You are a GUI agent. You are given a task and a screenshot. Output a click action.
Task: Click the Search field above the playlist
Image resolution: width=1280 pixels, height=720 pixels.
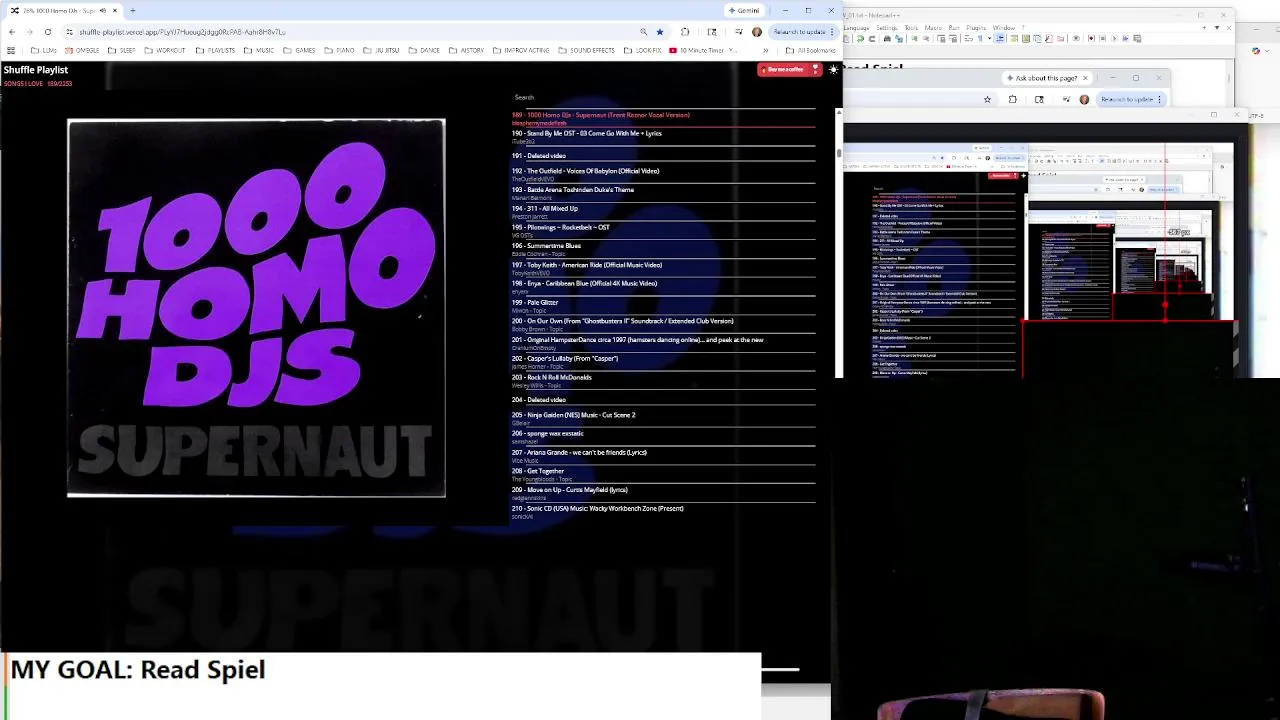coord(663,97)
